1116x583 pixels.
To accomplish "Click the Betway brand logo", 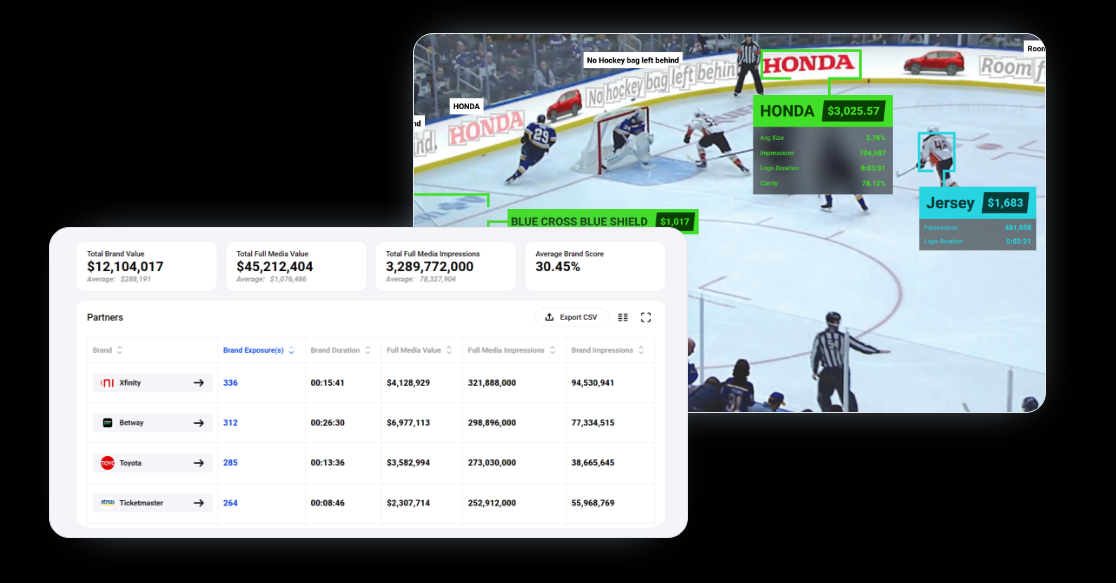I will coord(110,423).
